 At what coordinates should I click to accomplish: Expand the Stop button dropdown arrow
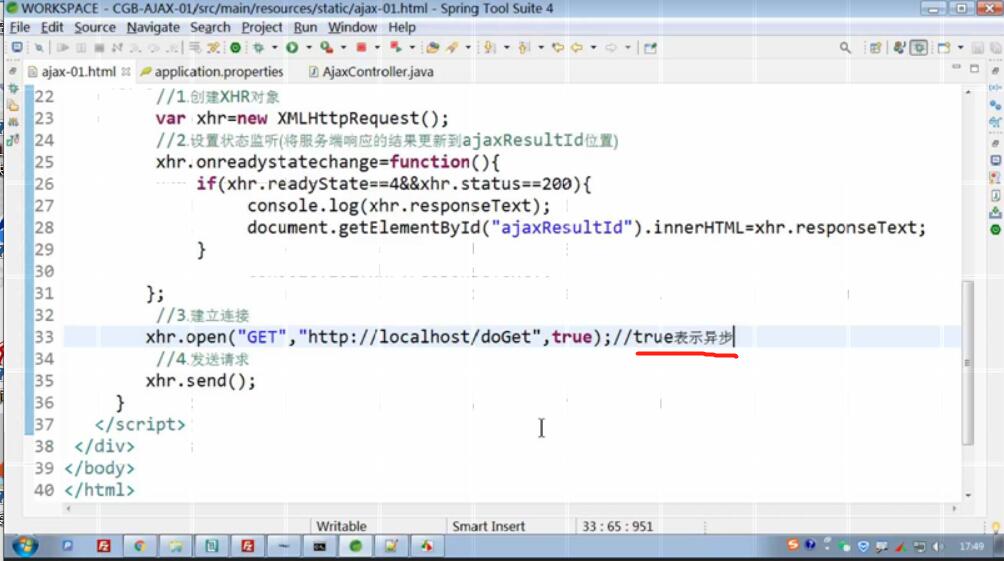click(x=377, y=47)
